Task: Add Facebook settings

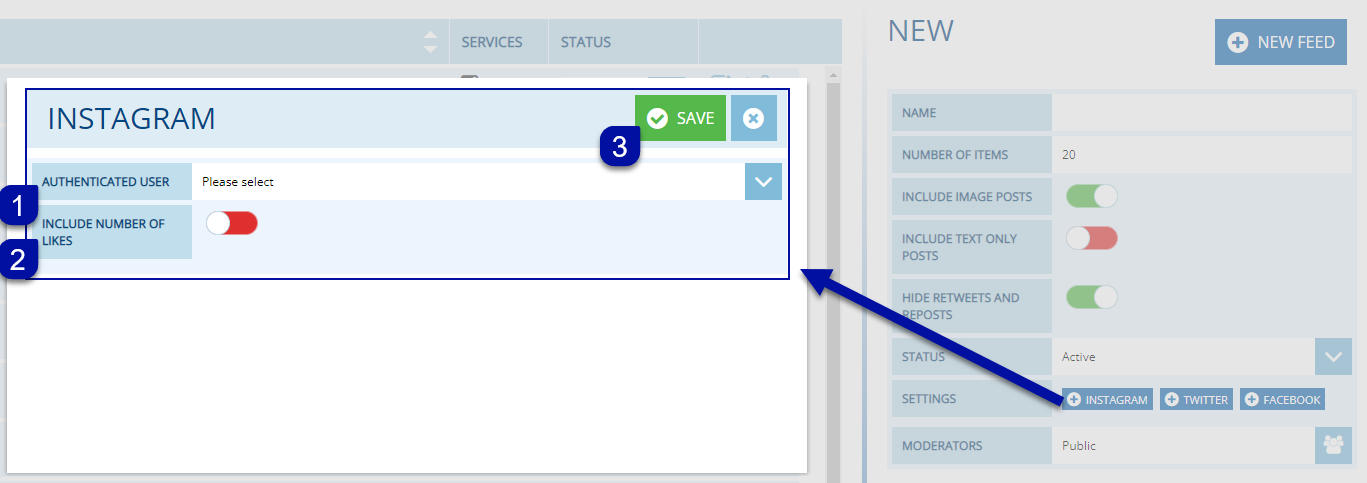Action: pyautogui.click(x=1283, y=399)
